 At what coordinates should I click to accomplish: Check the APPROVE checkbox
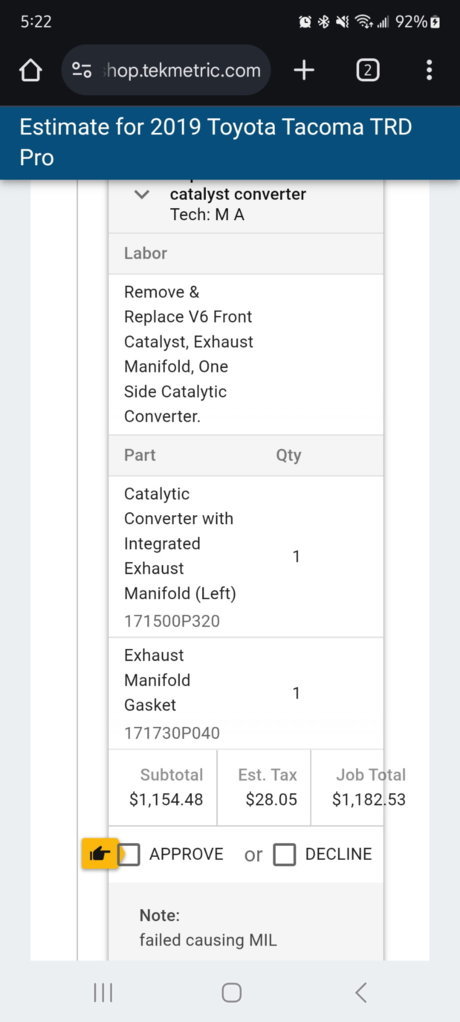pyautogui.click(x=130, y=854)
